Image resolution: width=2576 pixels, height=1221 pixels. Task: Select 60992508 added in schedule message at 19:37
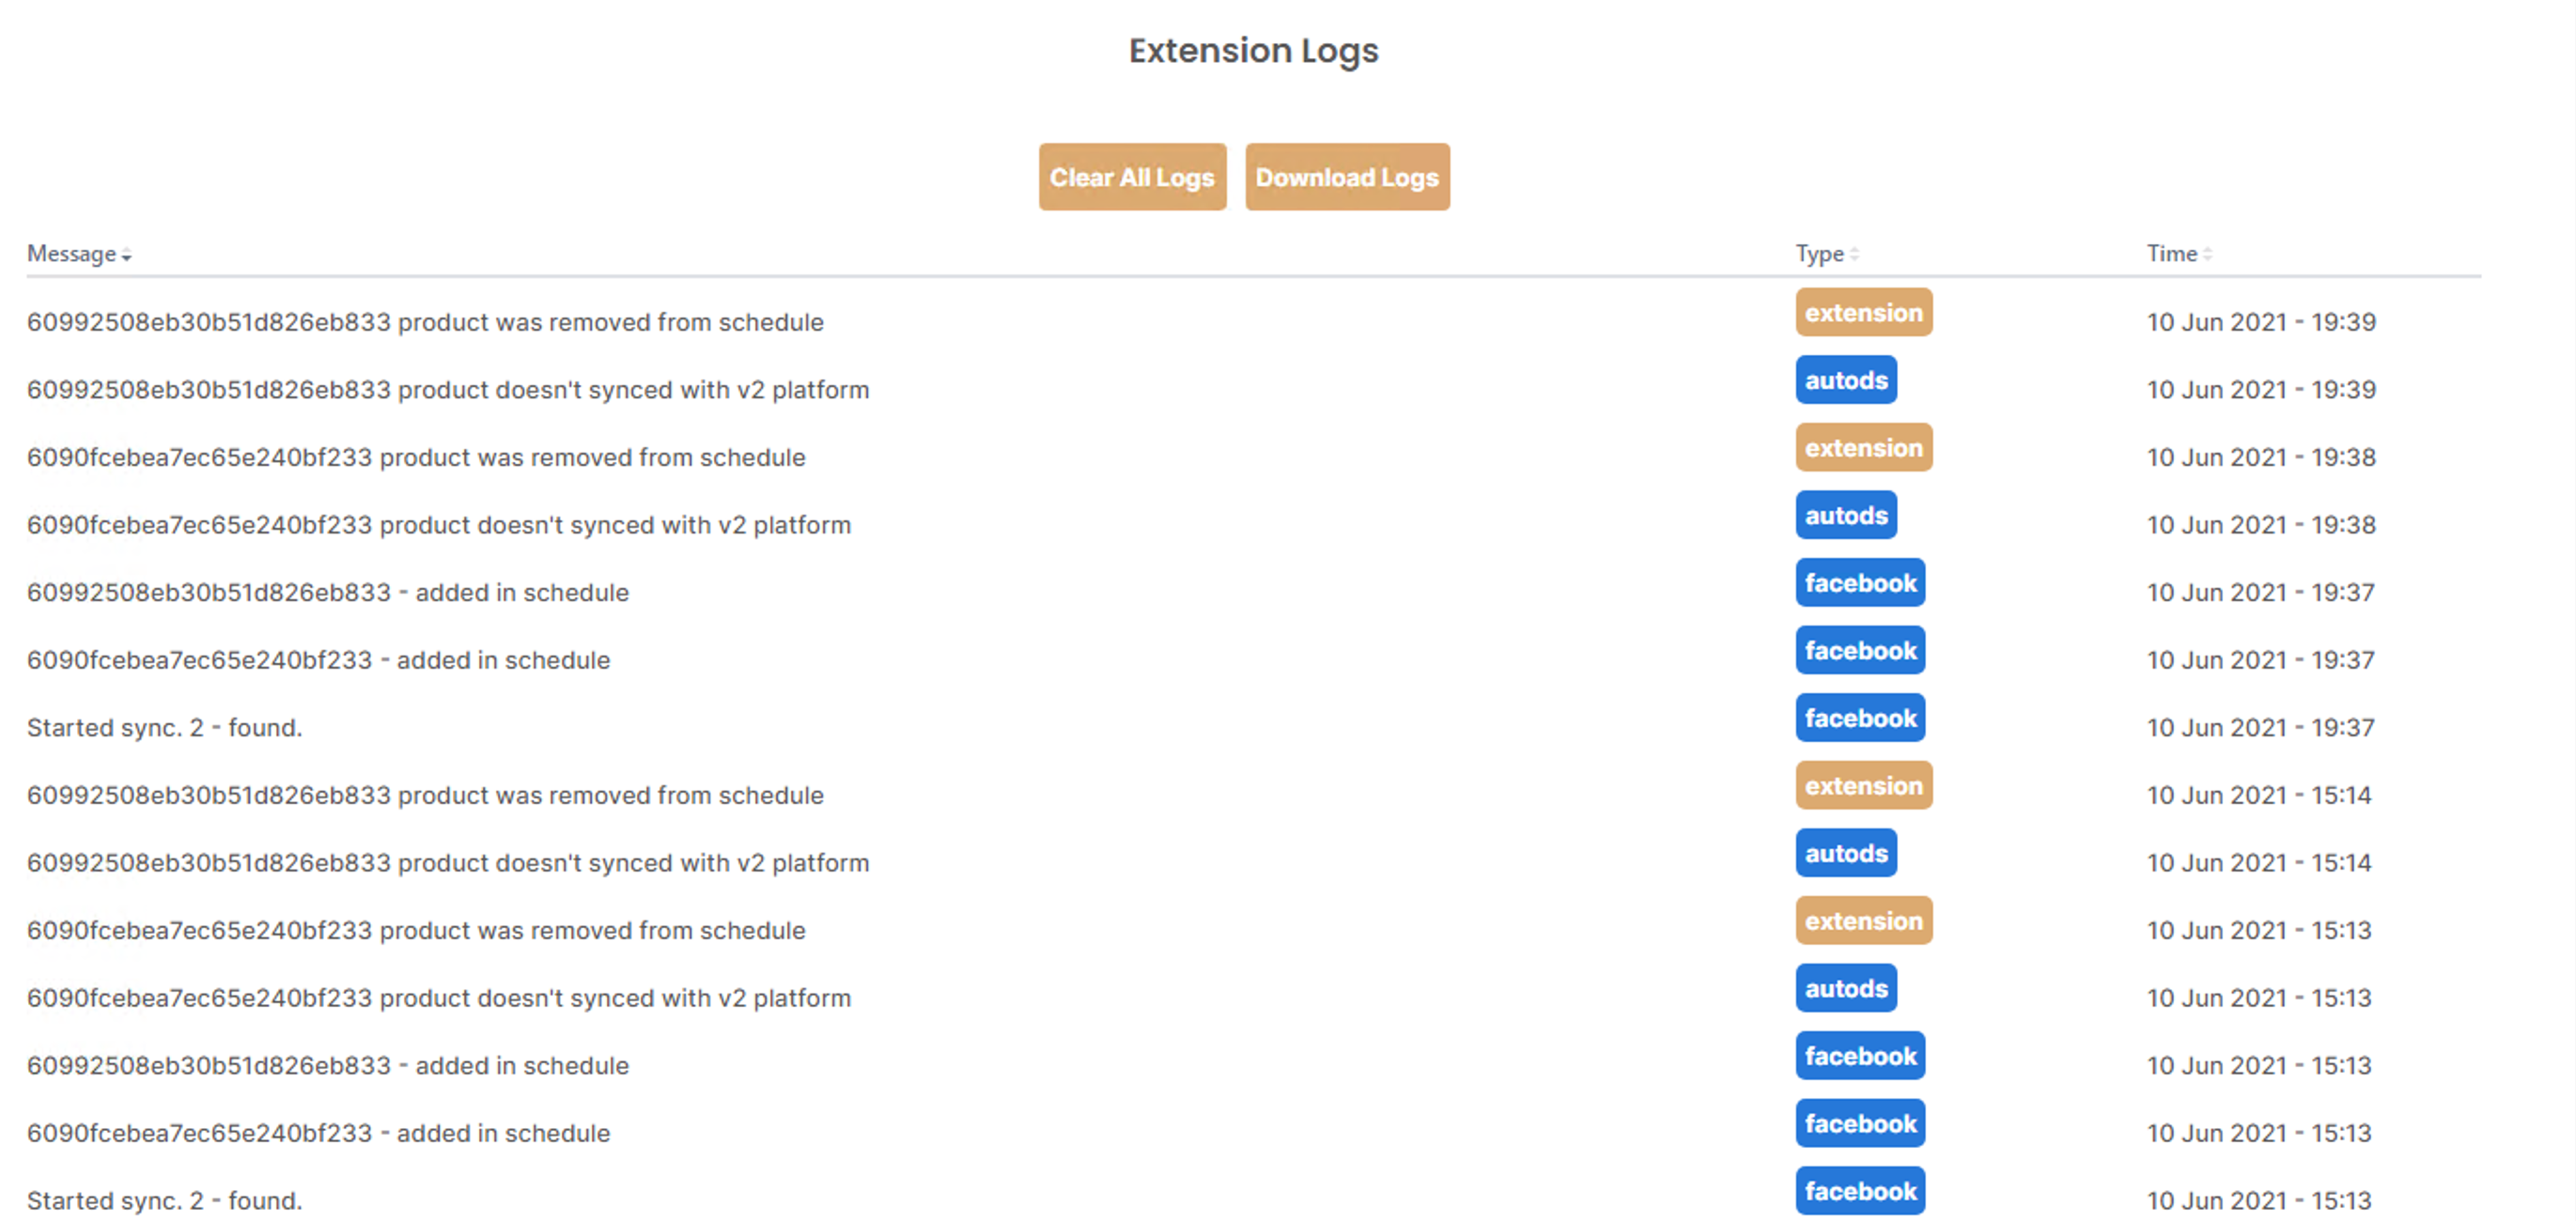pyautogui.click(x=328, y=592)
